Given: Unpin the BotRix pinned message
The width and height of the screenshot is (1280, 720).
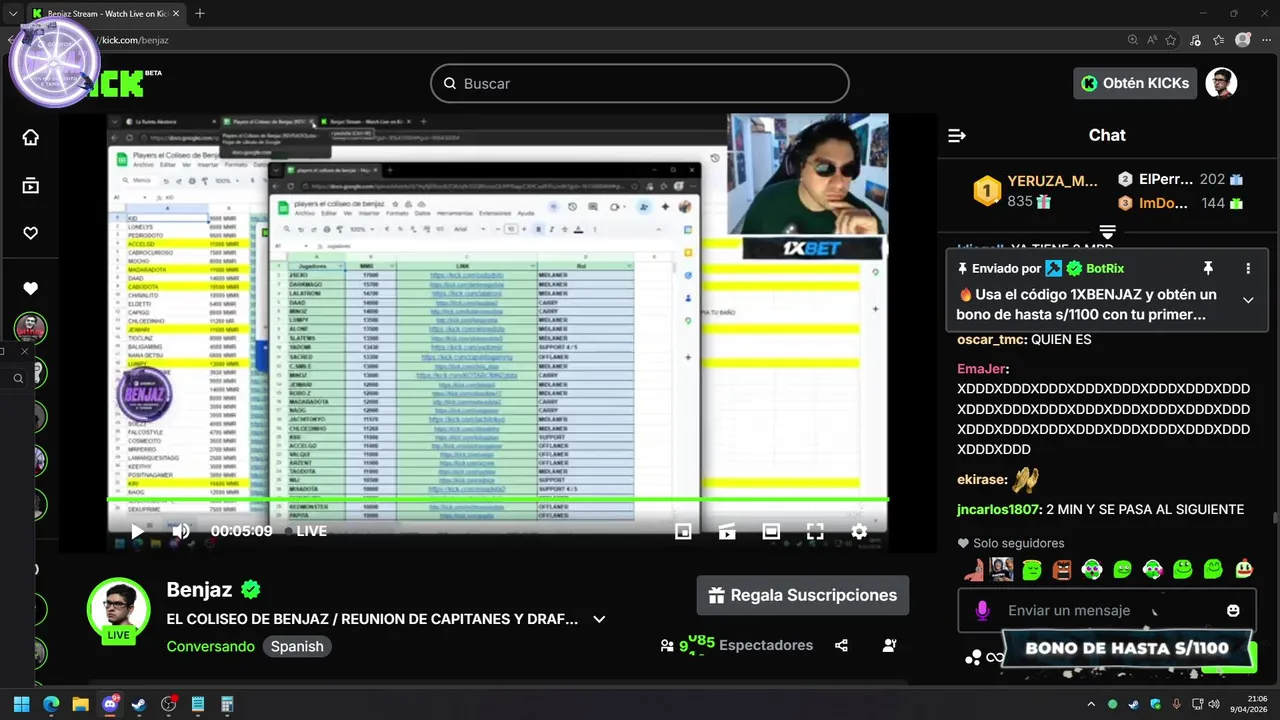Looking at the screenshot, I should click(x=1208, y=268).
